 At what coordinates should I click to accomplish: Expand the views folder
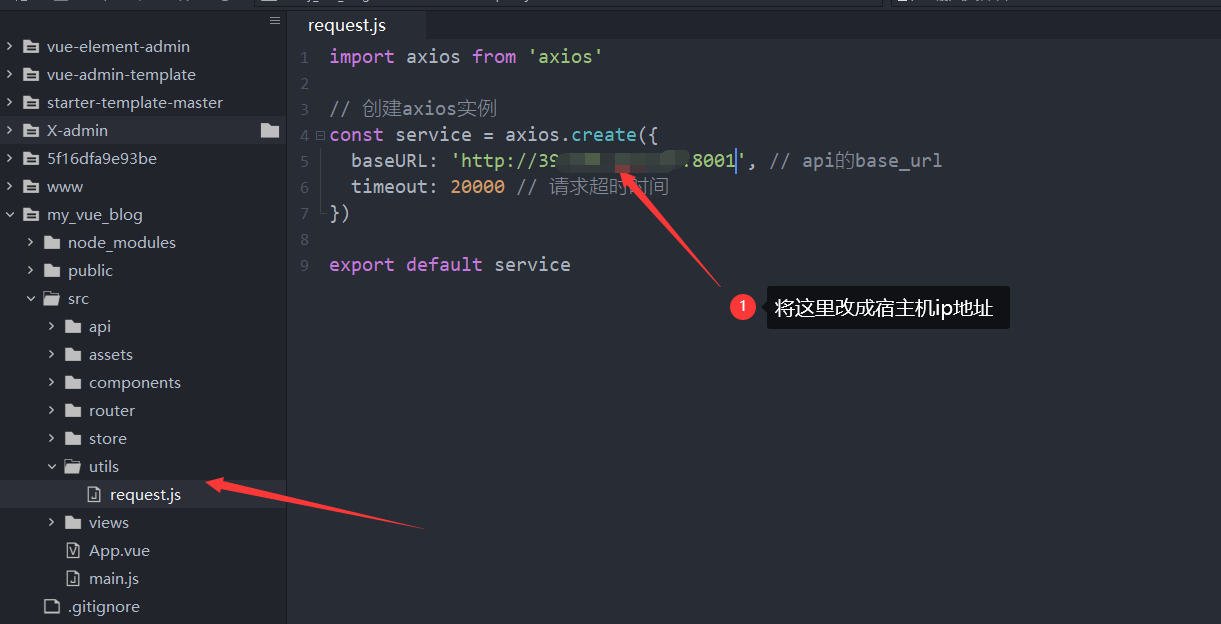(x=50, y=522)
